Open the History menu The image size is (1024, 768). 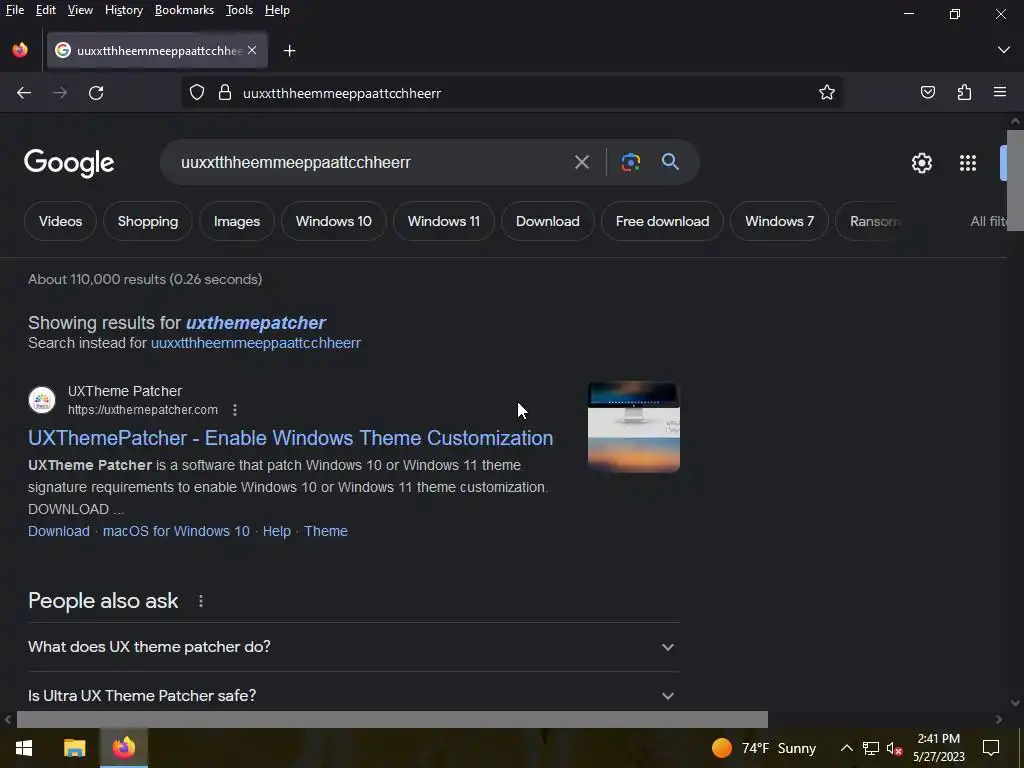pos(123,10)
